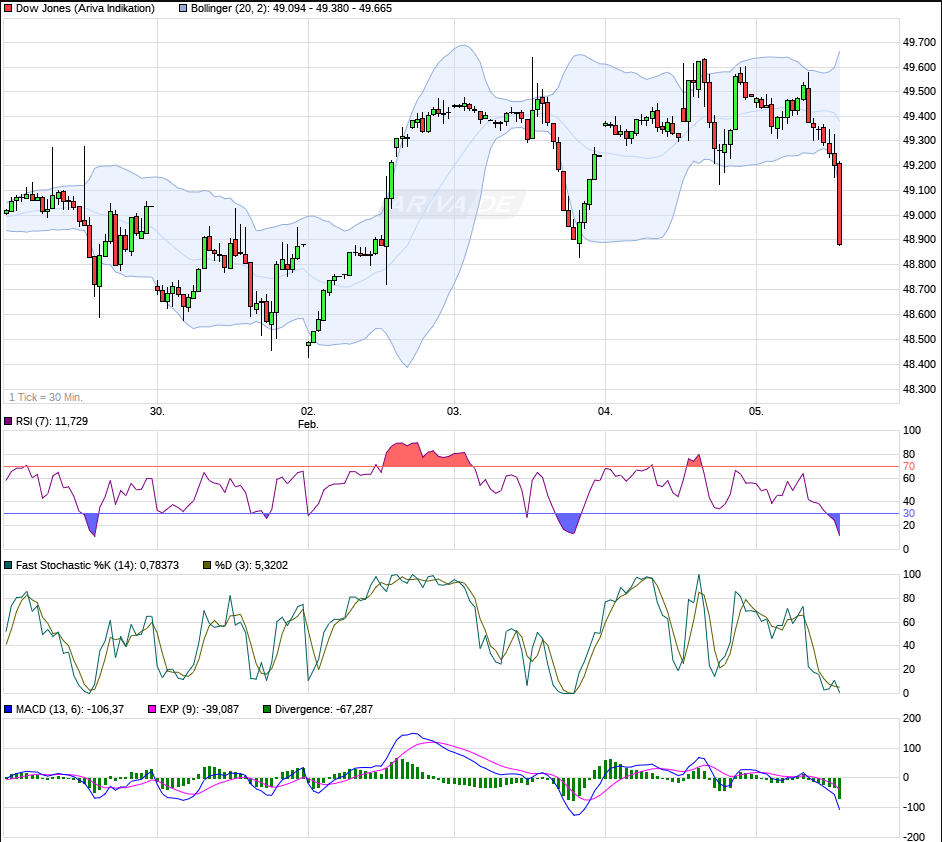Click the blue 30 RSI level label
942x842 pixels.
pyautogui.click(x=909, y=514)
